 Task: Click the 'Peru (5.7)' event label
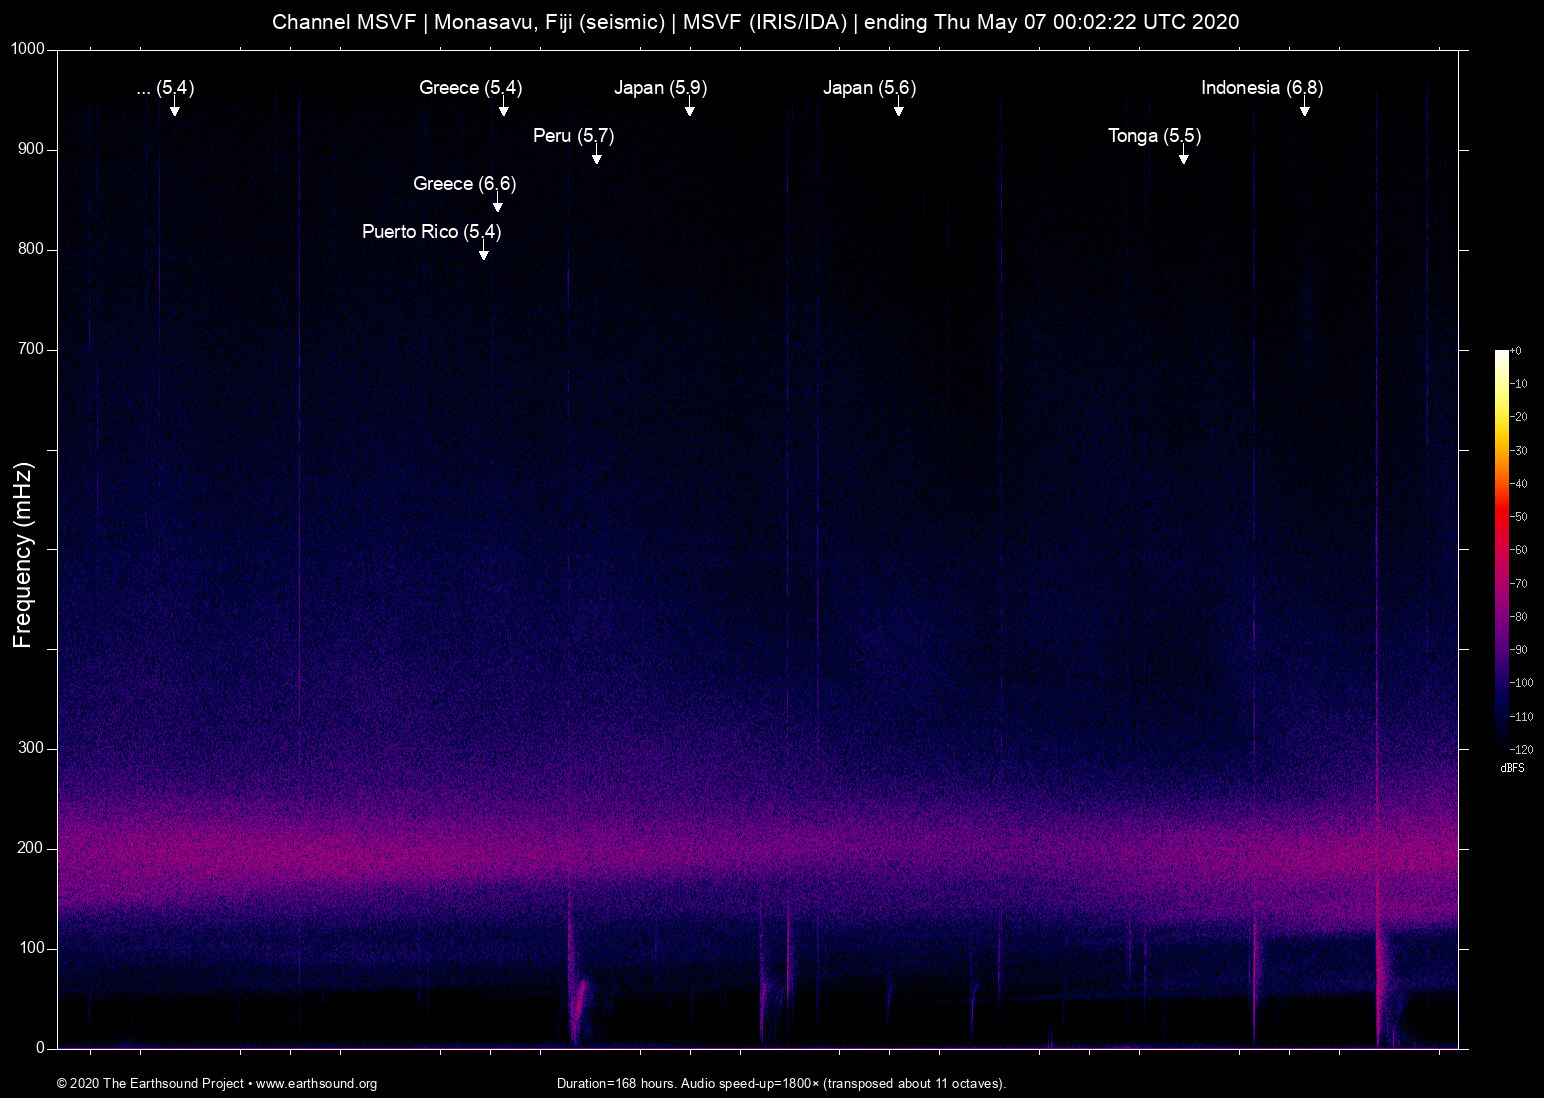(x=573, y=136)
